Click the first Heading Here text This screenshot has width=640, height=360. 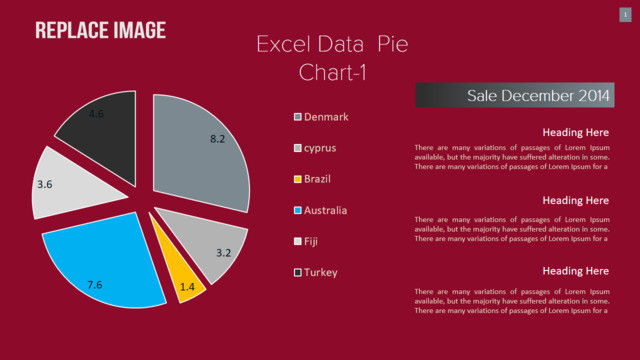point(576,132)
